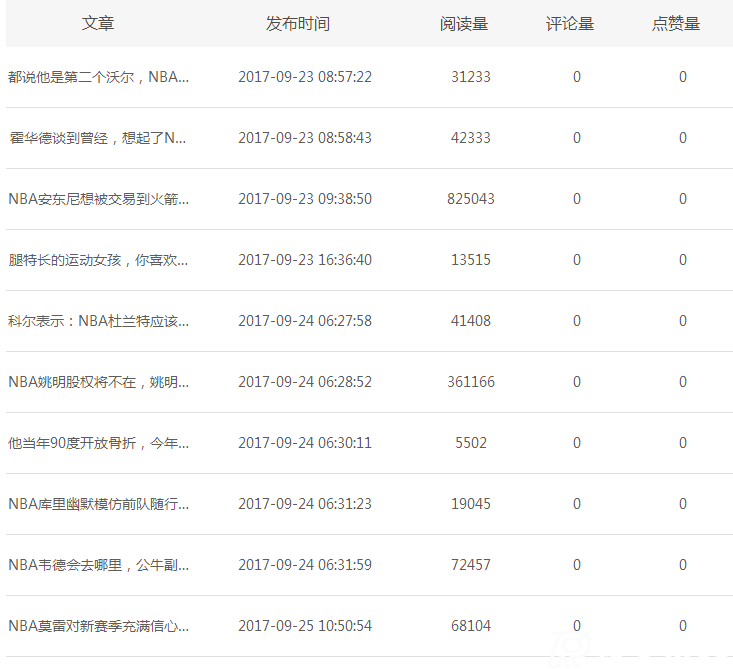
Task: Open article 霍华德谈到曾经，想起了N...
Action: [98, 138]
